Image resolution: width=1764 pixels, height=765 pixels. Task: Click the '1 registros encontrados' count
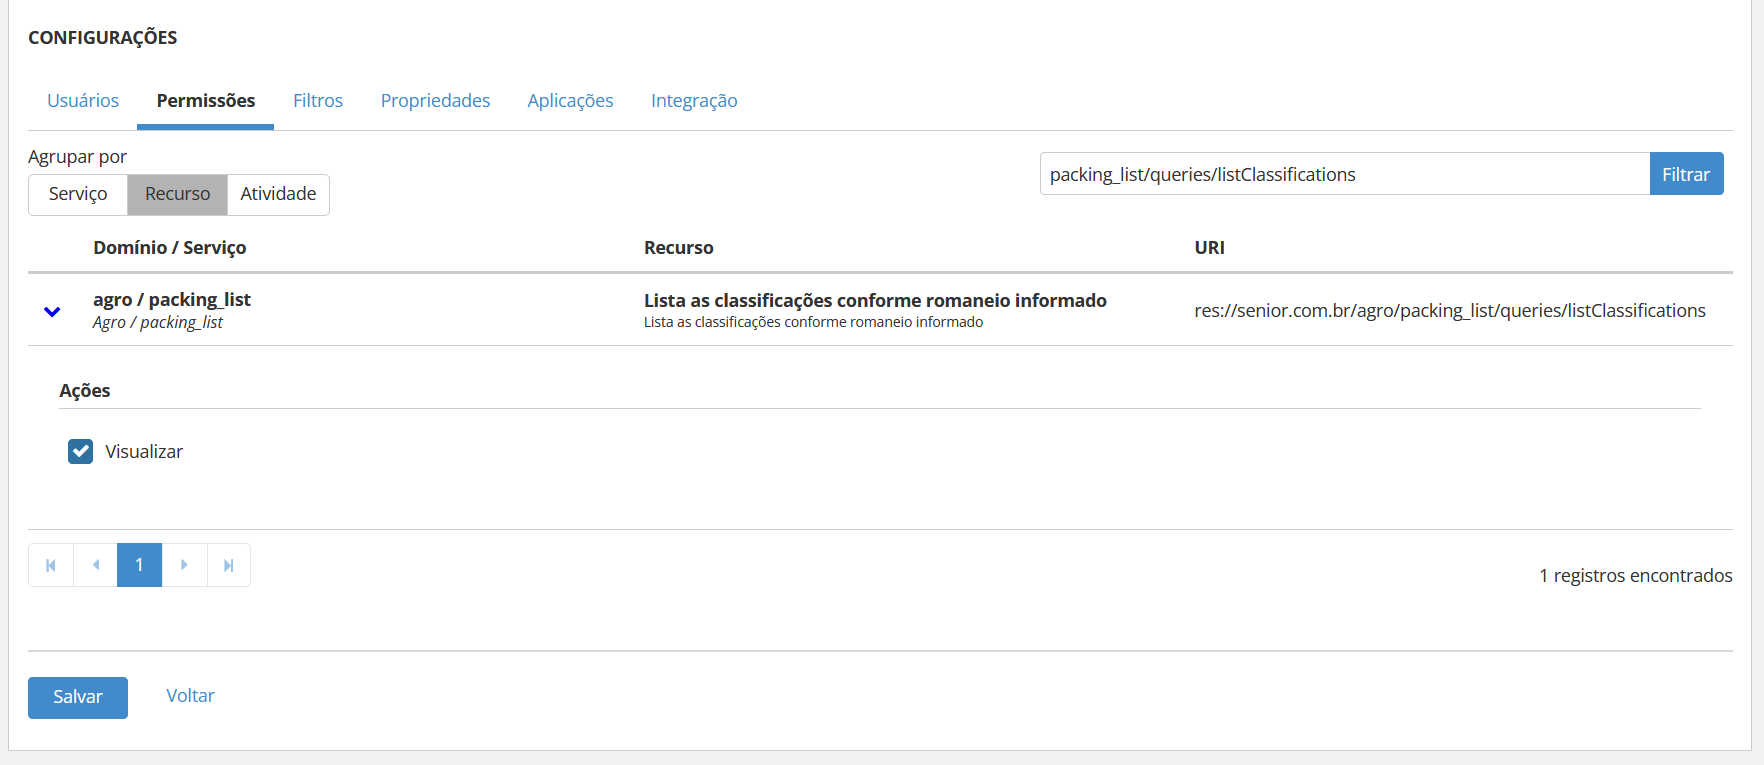coord(1636,576)
